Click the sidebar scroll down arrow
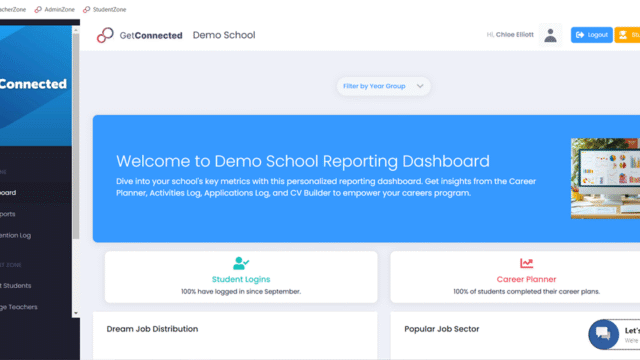The height and width of the screenshot is (360, 640). click(x=76, y=313)
